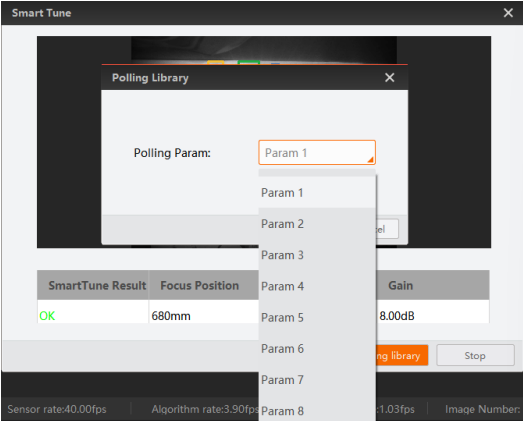The height and width of the screenshot is (421, 523).
Task: Close the Smart Tune window
Action: point(508,13)
